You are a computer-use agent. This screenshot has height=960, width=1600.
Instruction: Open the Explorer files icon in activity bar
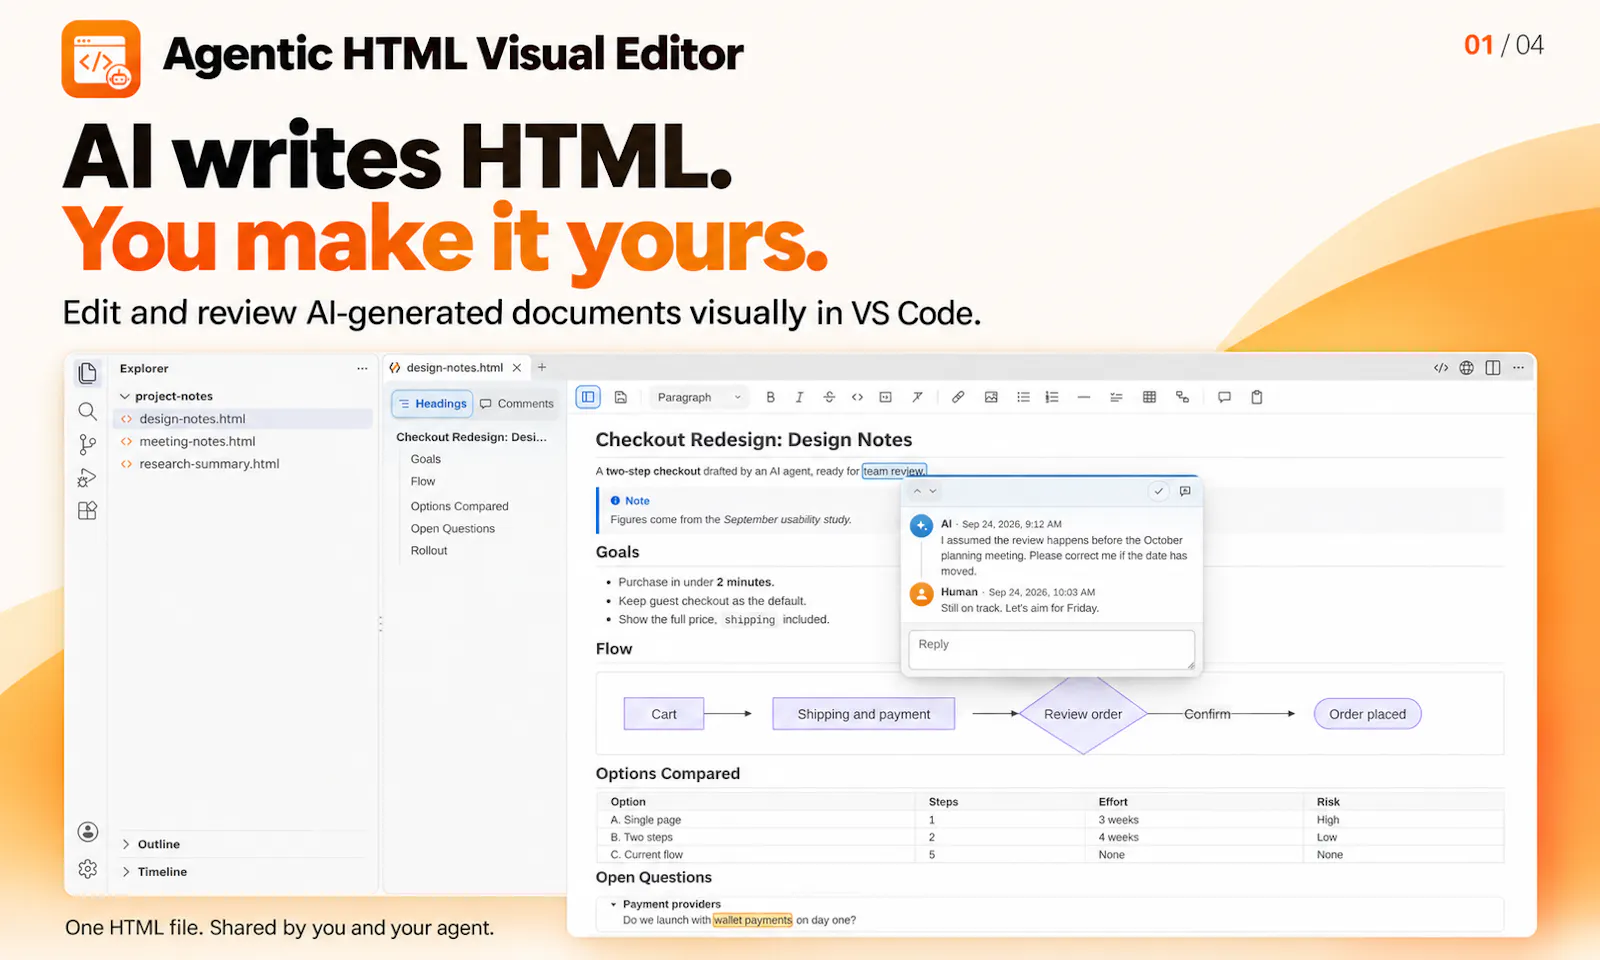88,373
